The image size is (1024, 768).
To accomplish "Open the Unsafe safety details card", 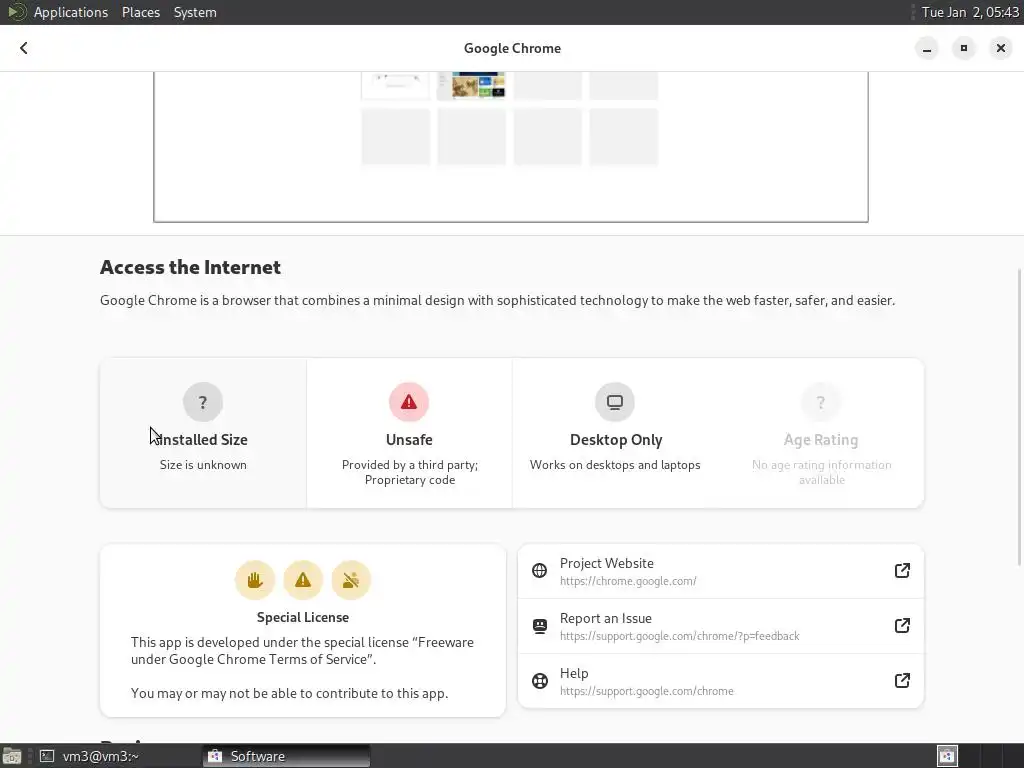I will 409,433.
